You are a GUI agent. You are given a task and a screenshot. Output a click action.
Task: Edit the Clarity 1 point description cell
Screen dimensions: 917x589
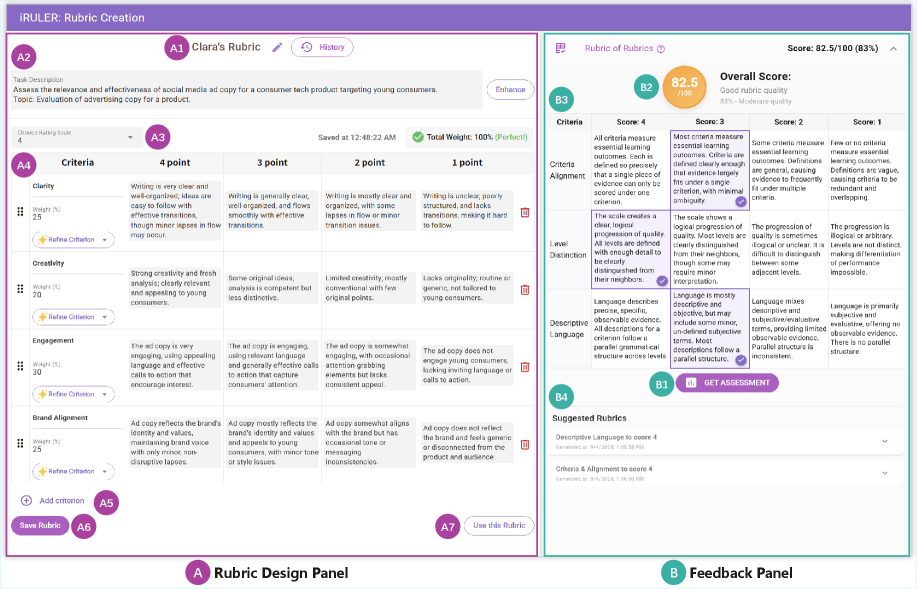point(467,211)
